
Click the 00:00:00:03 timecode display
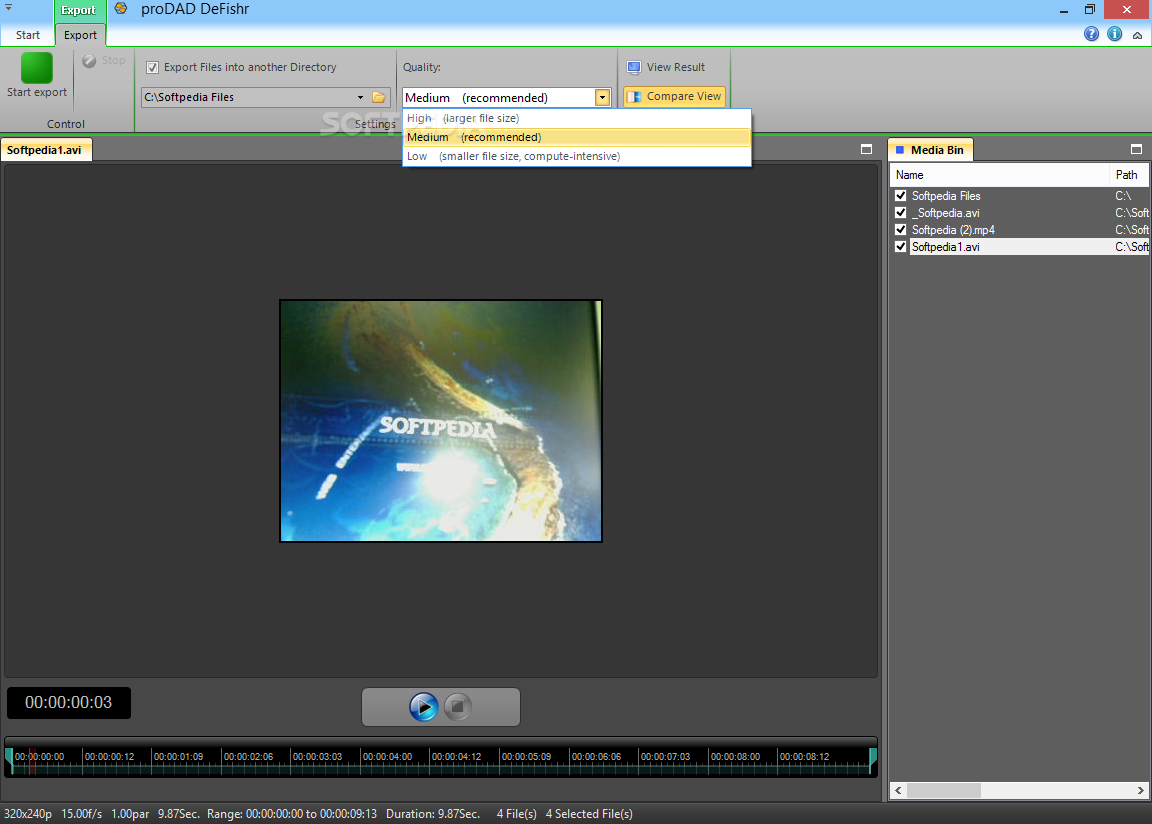69,703
